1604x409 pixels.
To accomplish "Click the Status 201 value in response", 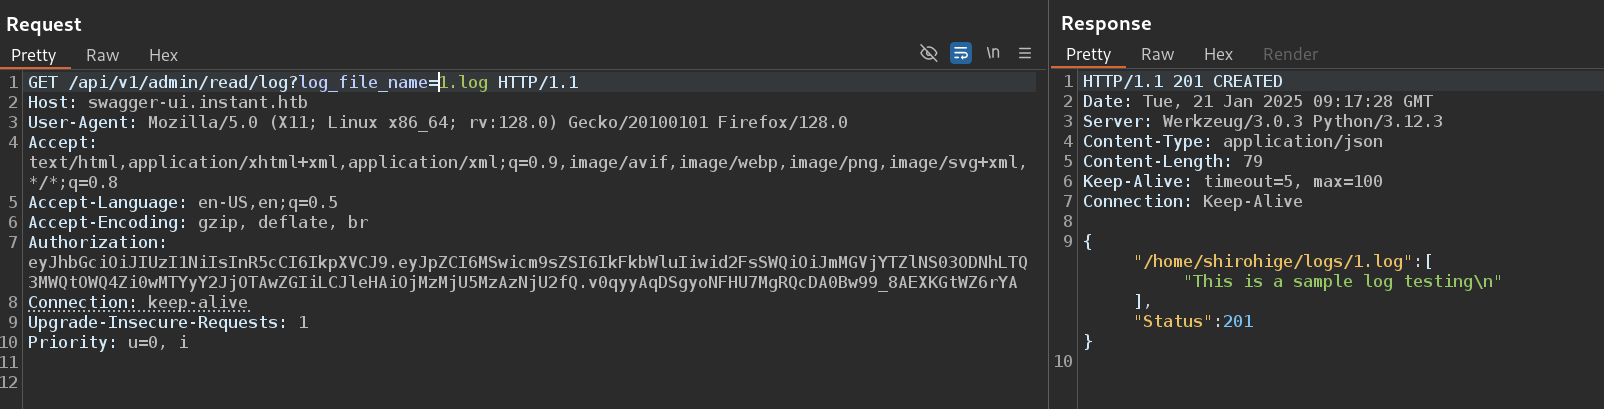I will [x=1238, y=321].
